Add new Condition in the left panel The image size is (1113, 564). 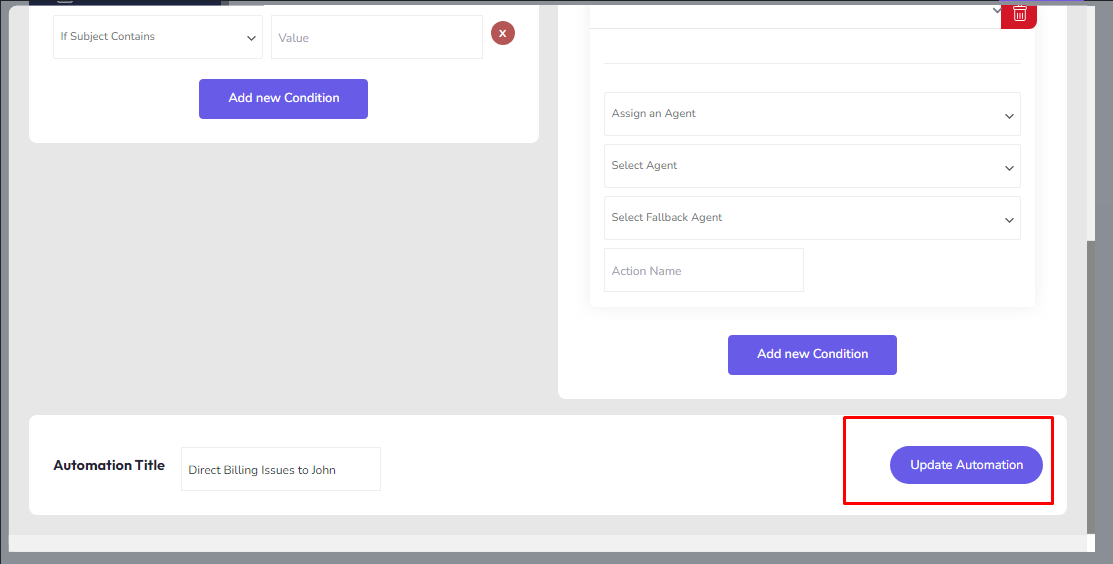(283, 99)
